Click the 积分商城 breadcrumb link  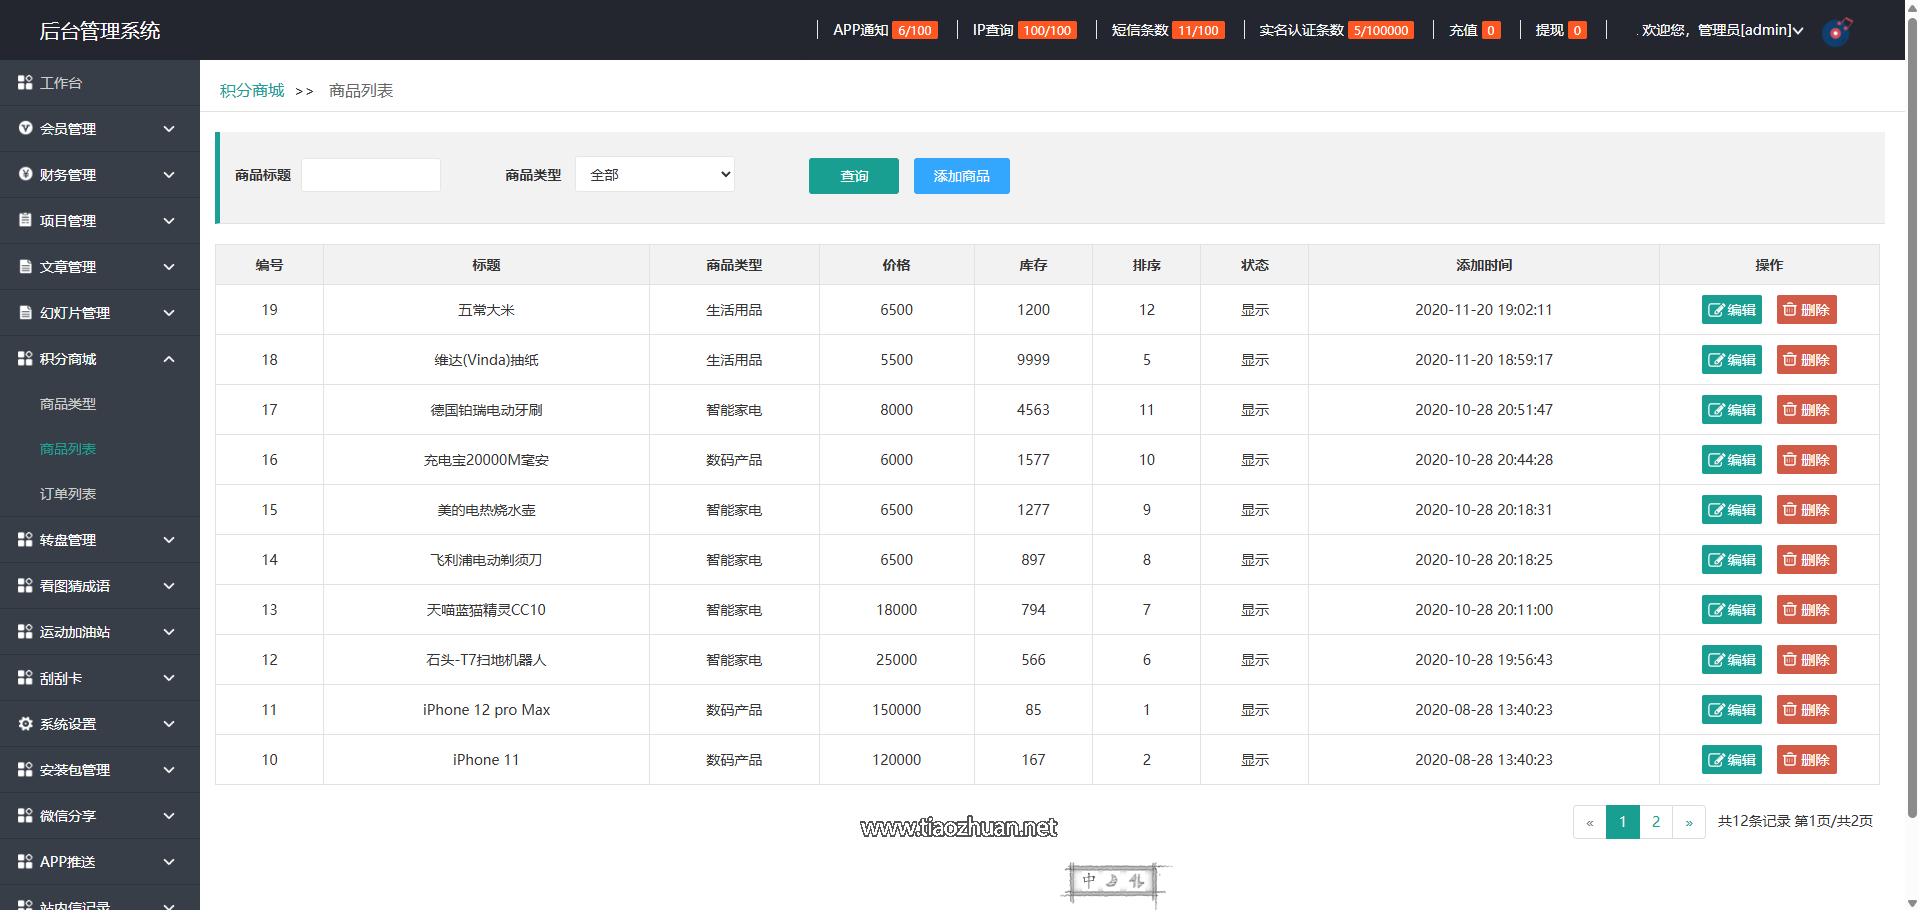[252, 91]
